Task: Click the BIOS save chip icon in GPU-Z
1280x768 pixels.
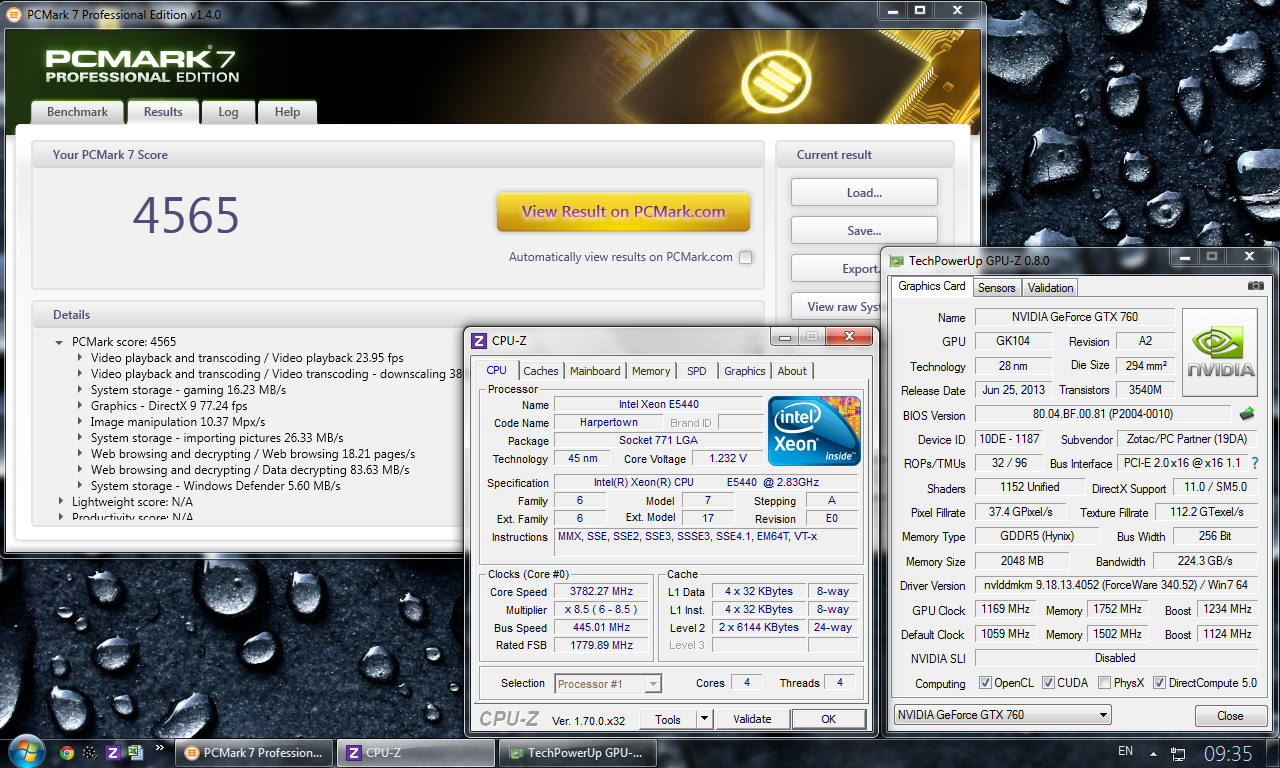Action: (1247, 413)
